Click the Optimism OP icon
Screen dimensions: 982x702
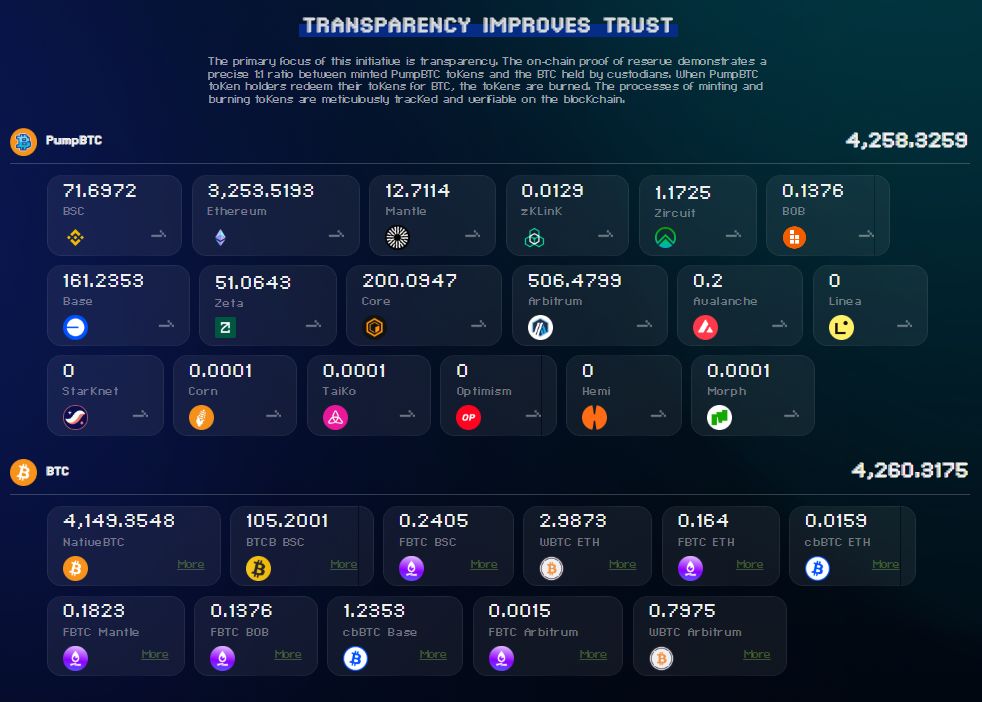pyautogui.click(x=467, y=417)
